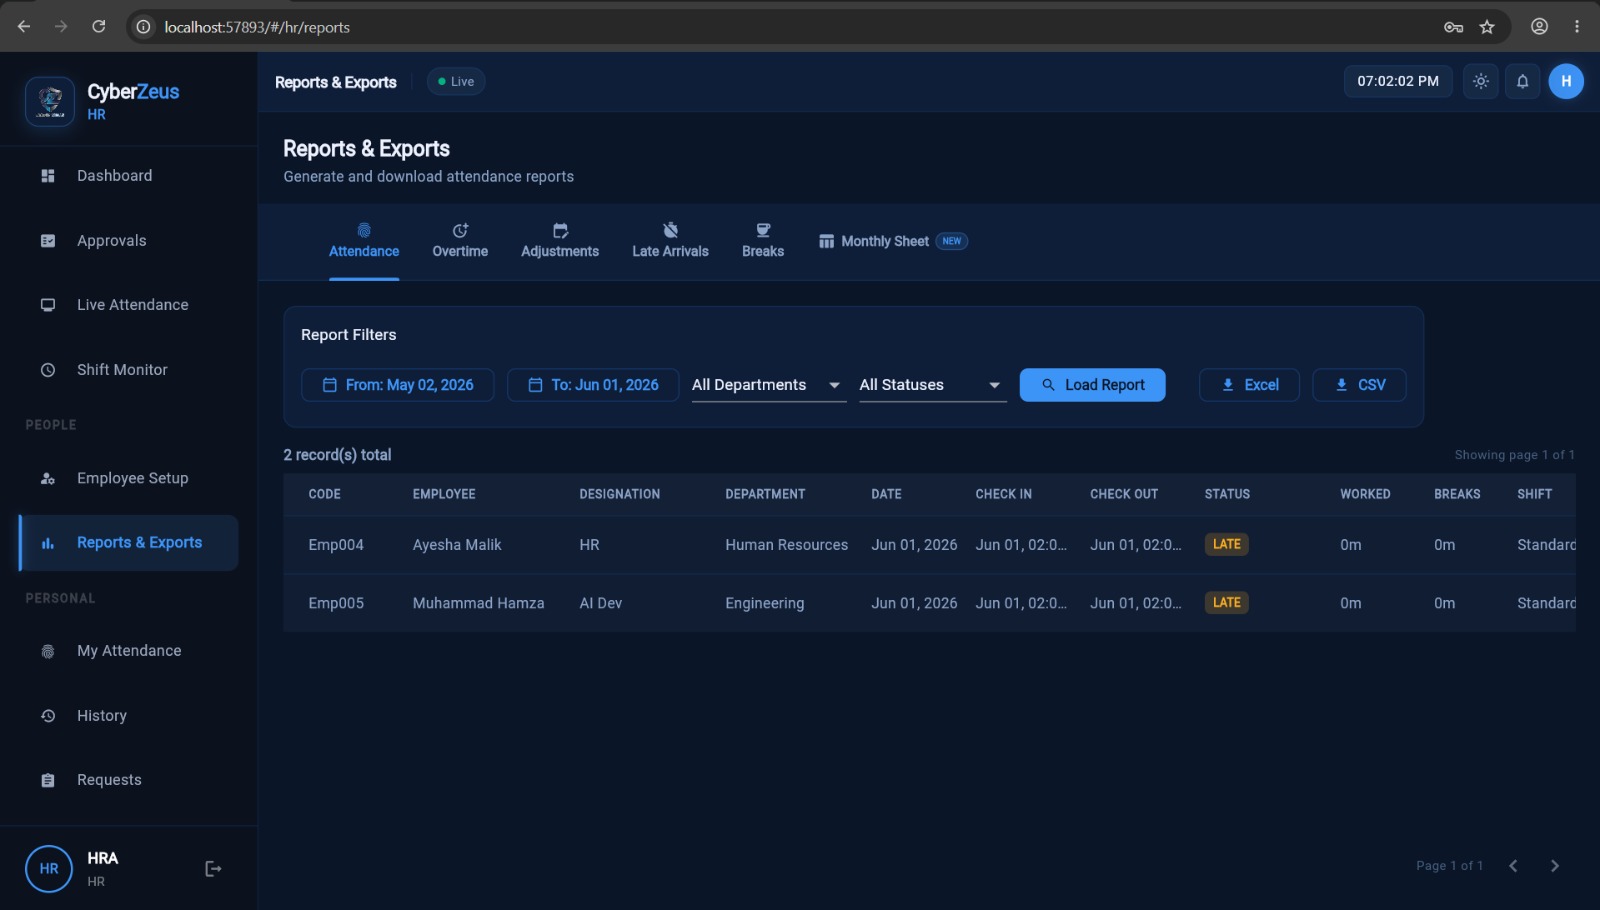Open My Attendance in sidebar

pos(128,651)
